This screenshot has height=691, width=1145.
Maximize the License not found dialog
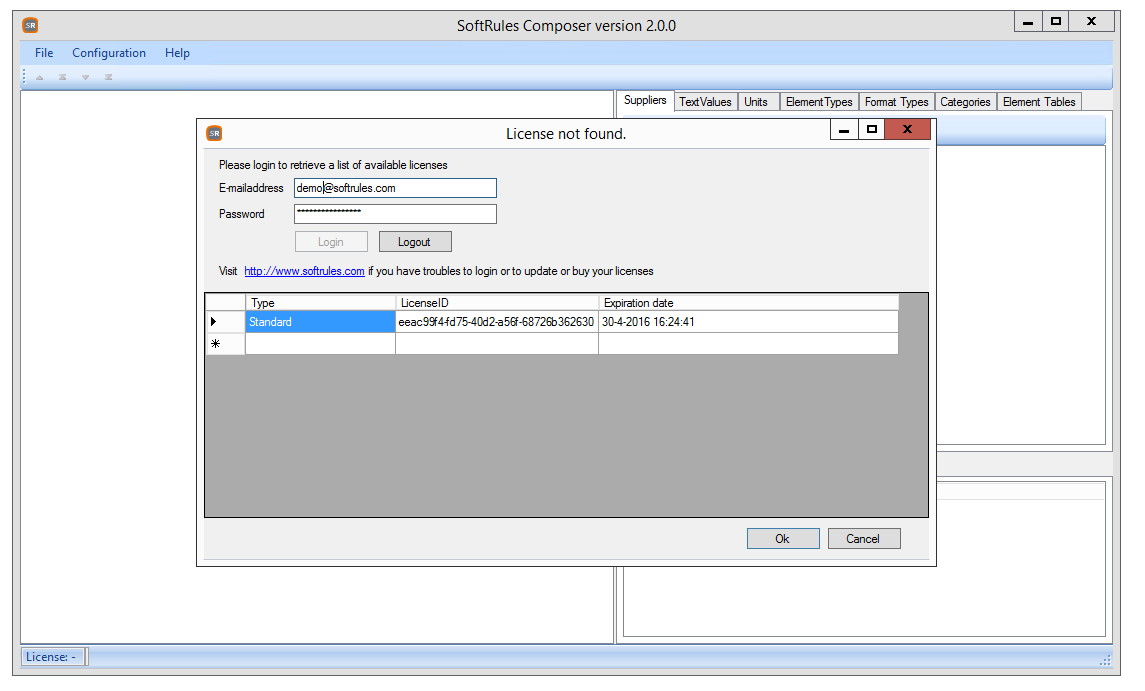point(872,129)
